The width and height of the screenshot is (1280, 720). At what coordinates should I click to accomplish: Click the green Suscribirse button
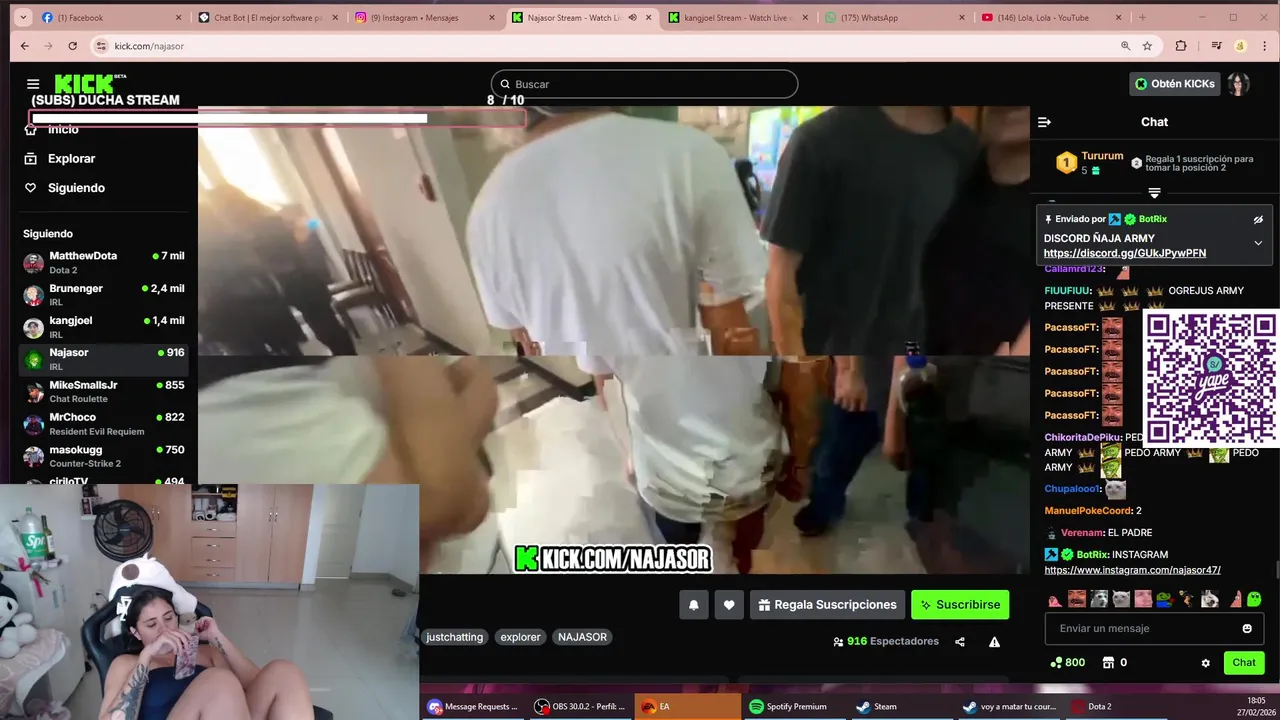tap(960, 605)
